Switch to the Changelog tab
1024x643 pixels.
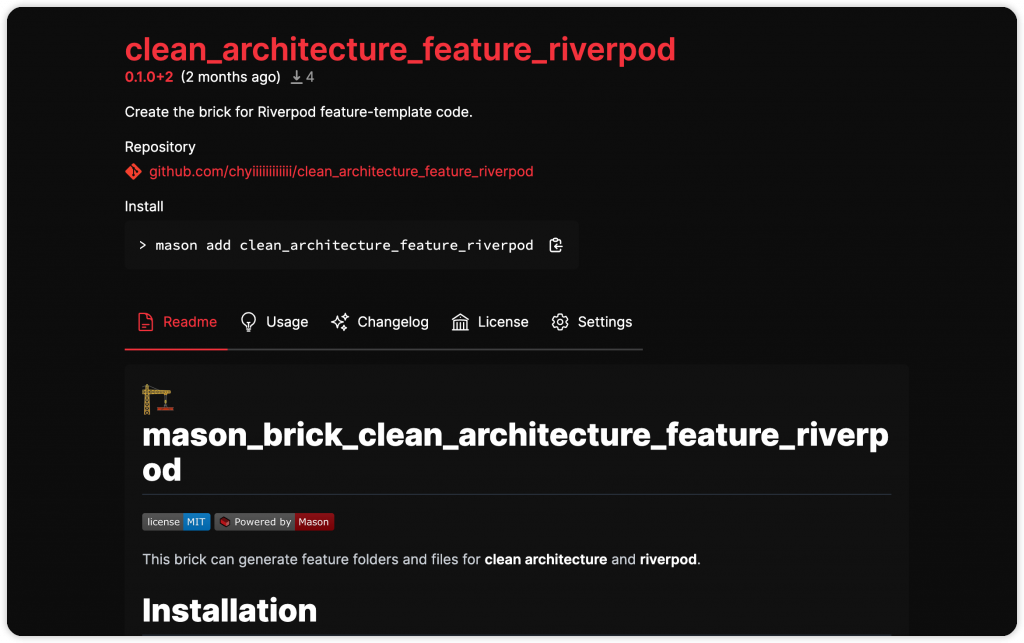pyautogui.click(x=379, y=322)
